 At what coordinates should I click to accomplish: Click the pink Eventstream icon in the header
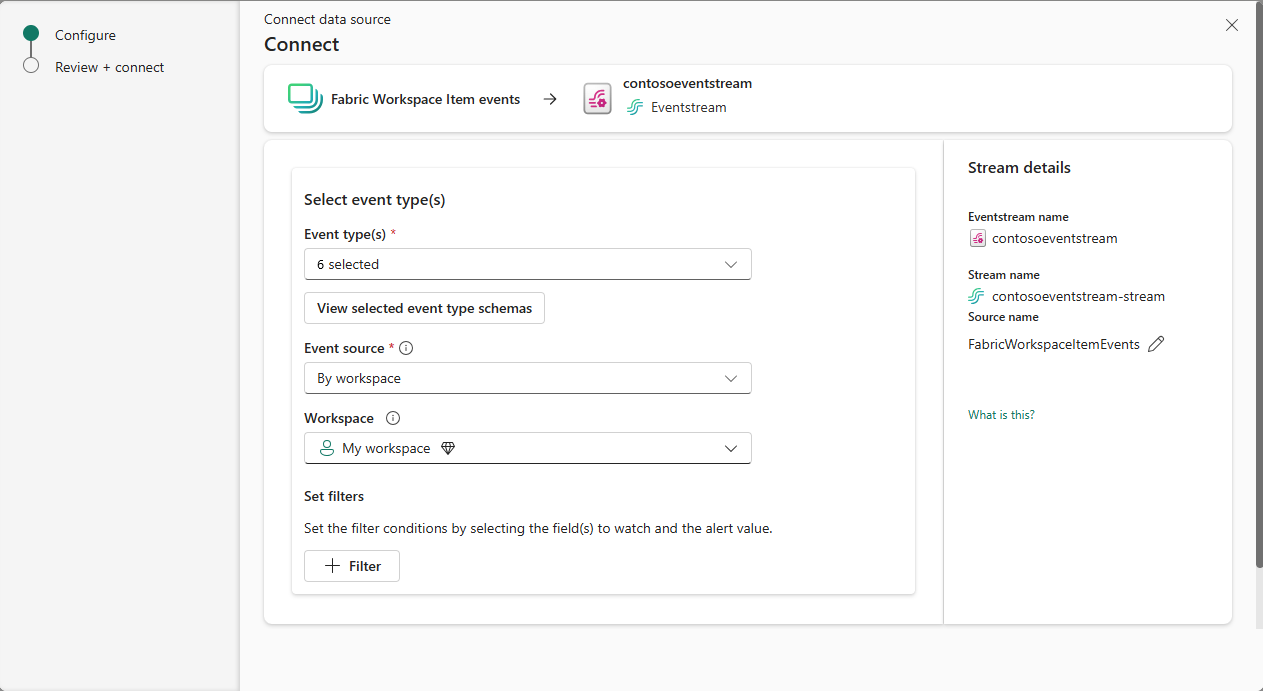click(x=597, y=98)
